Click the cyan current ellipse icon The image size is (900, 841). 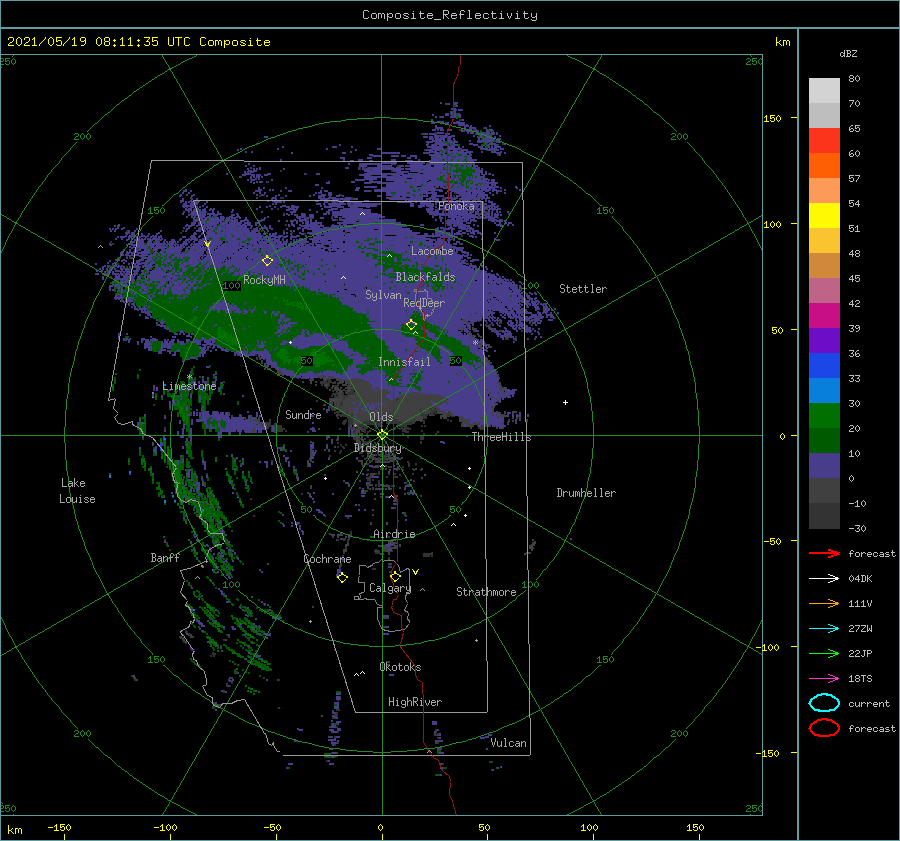[824, 703]
